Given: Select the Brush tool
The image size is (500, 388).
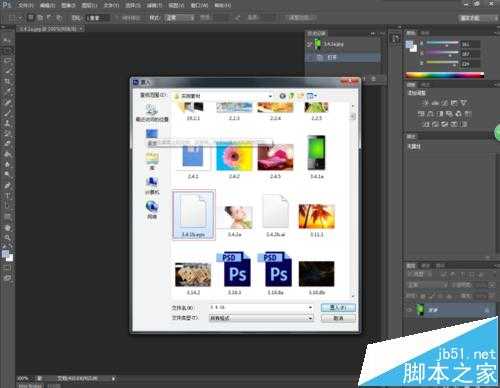Looking at the screenshot, I should coord(7,113).
